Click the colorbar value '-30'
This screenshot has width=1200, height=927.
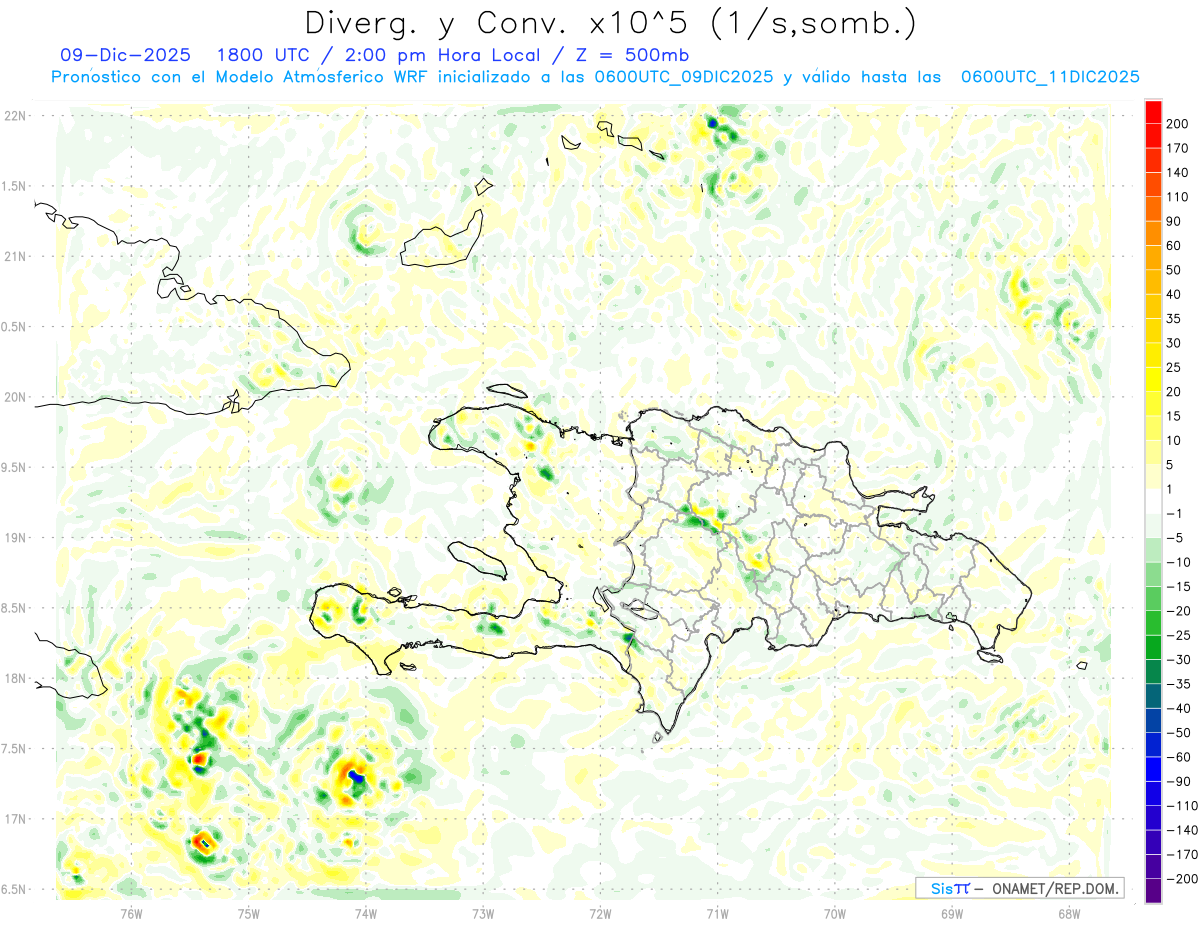tap(1179, 660)
